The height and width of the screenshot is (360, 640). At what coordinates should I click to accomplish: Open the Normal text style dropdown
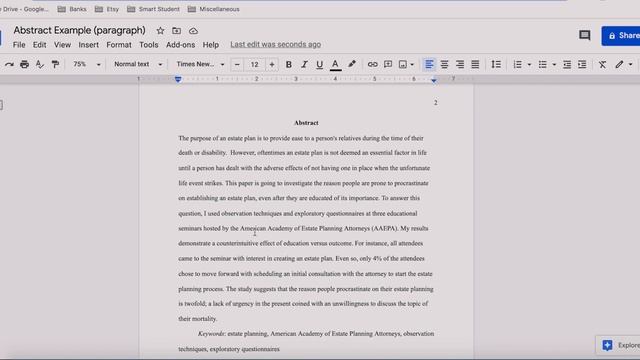tap(138, 64)
